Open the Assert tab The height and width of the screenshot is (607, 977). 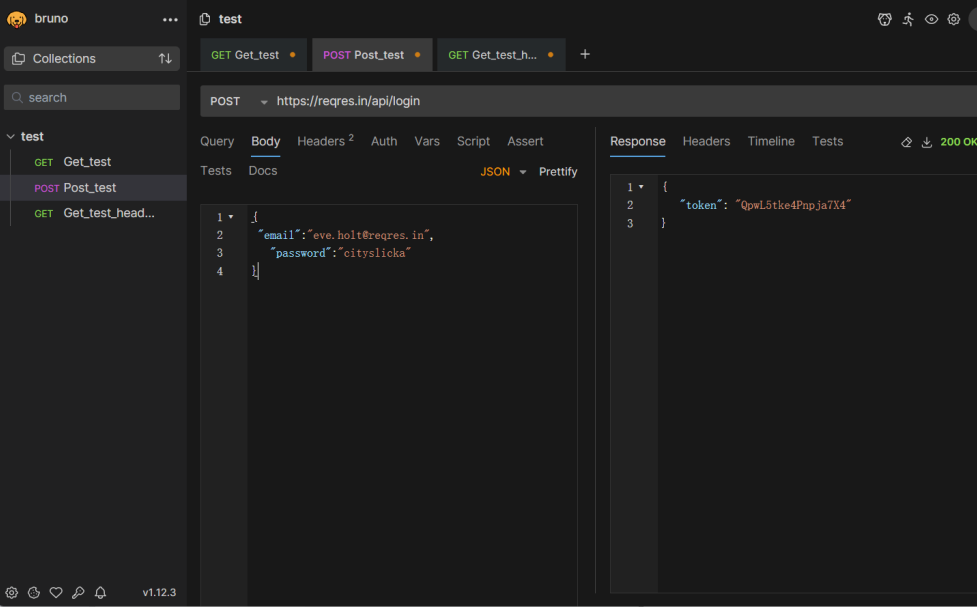pos(525,141)
